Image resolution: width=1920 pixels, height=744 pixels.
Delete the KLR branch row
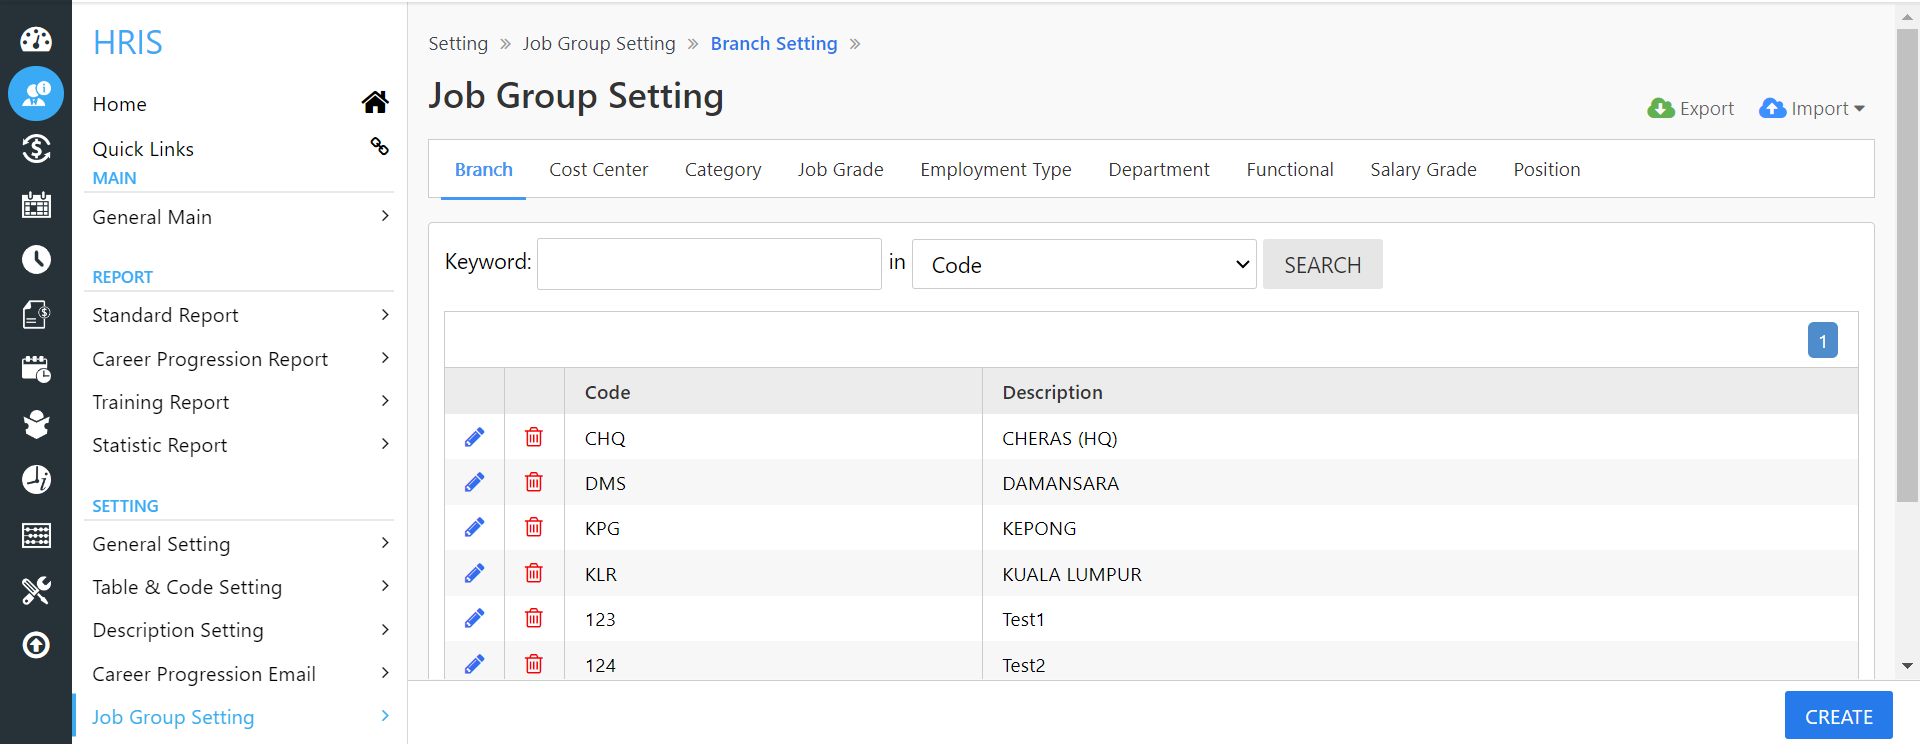(x=534, y=573)
